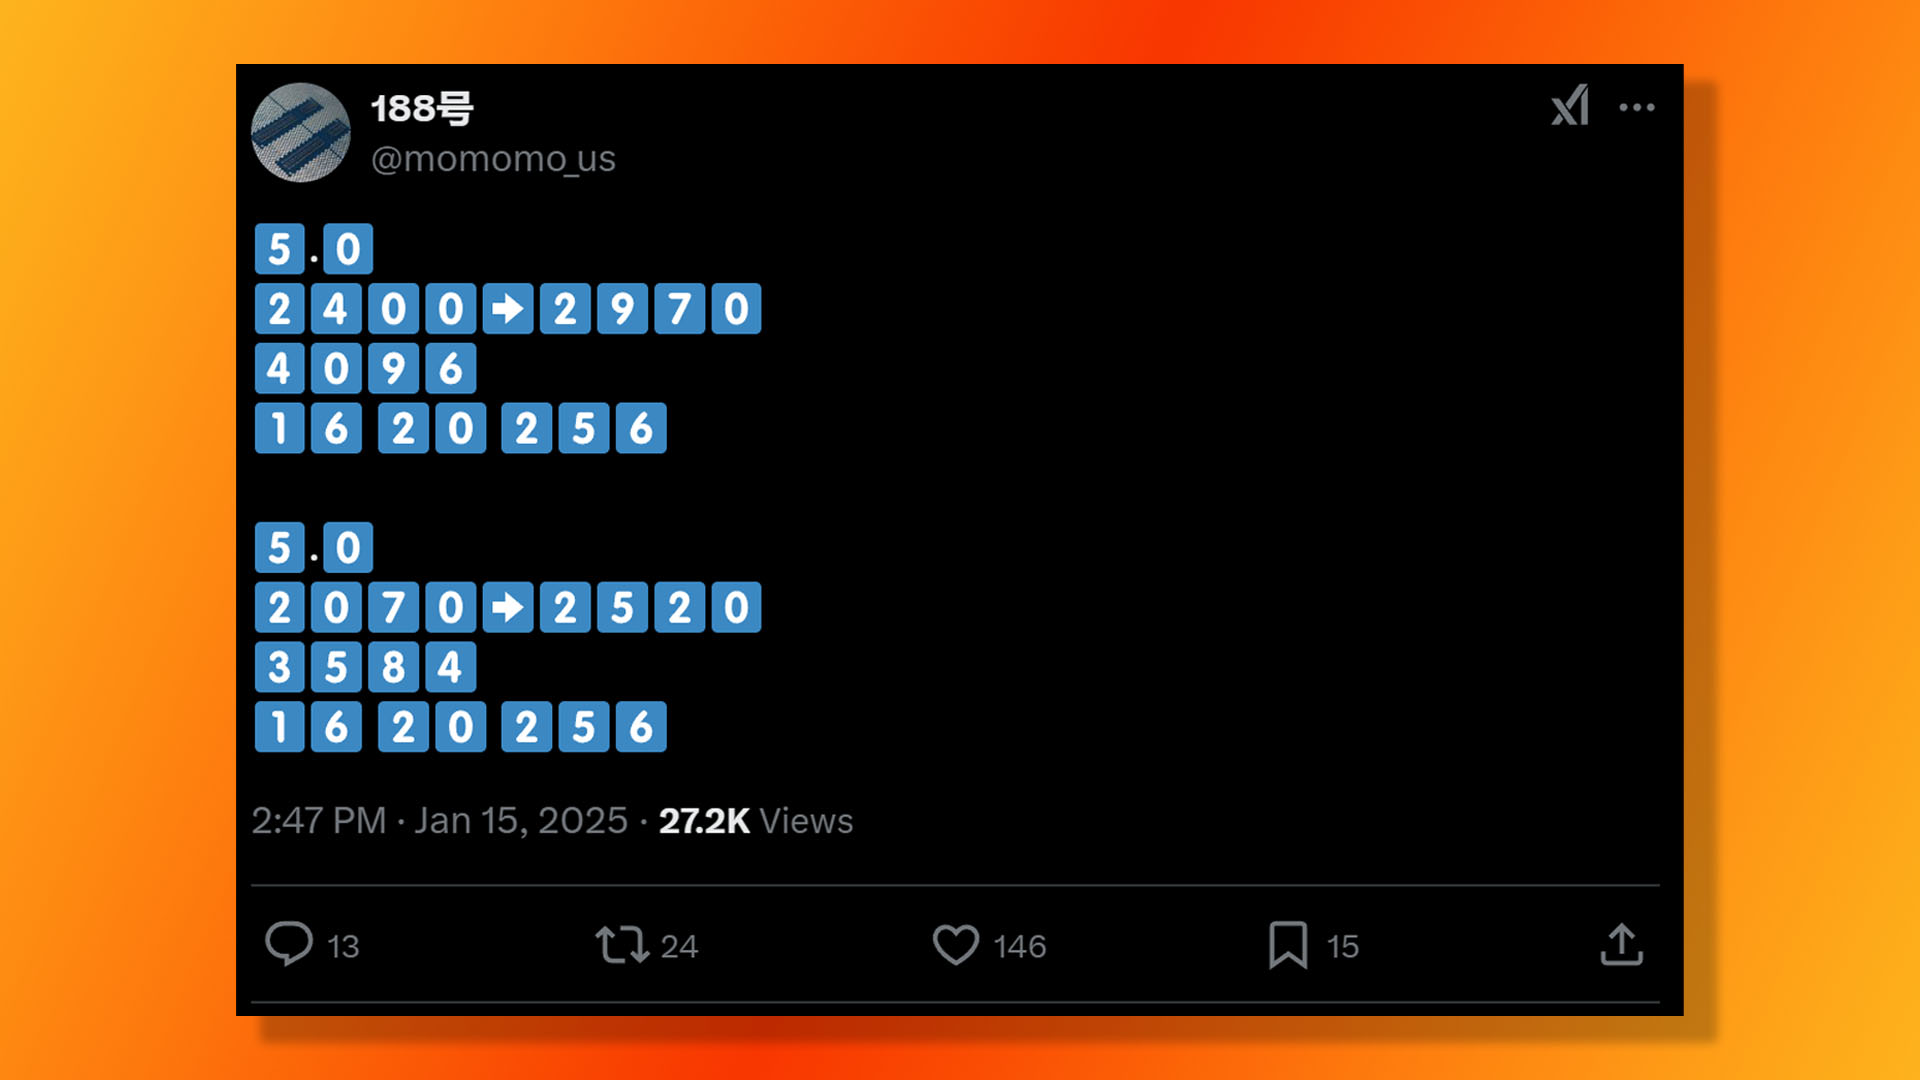Click the repost count 24
This screenshot has width=1920, height=1080.
pyautogui.click(x=679, y=947)
